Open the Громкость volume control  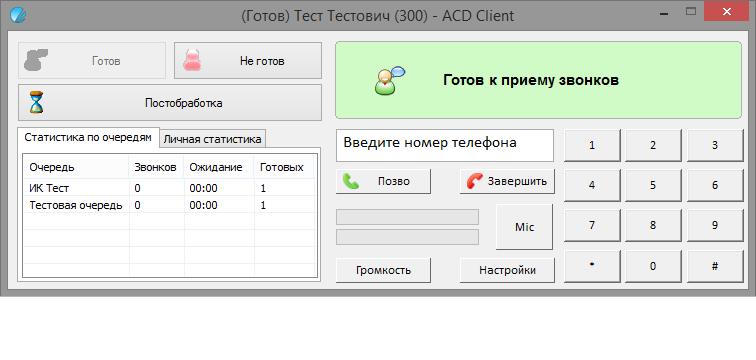click(383, 270)
